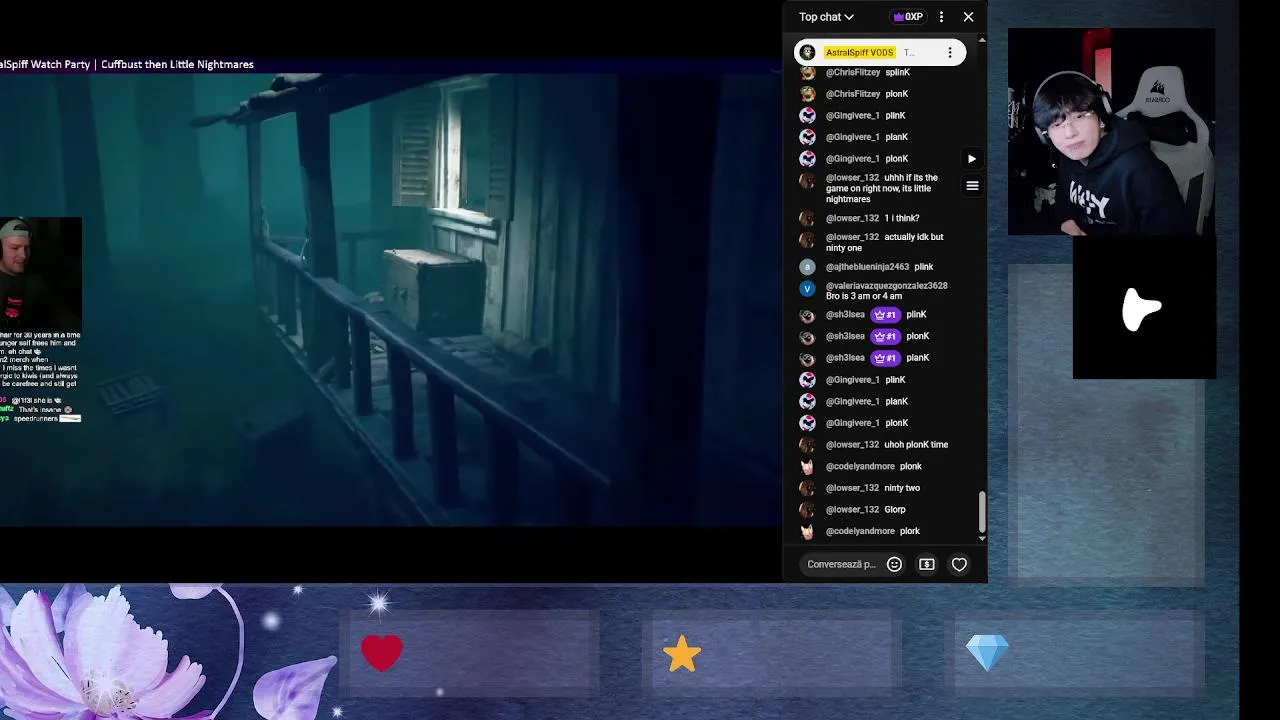Click the blue diamond icon in overlay

(x=987, y=653)
